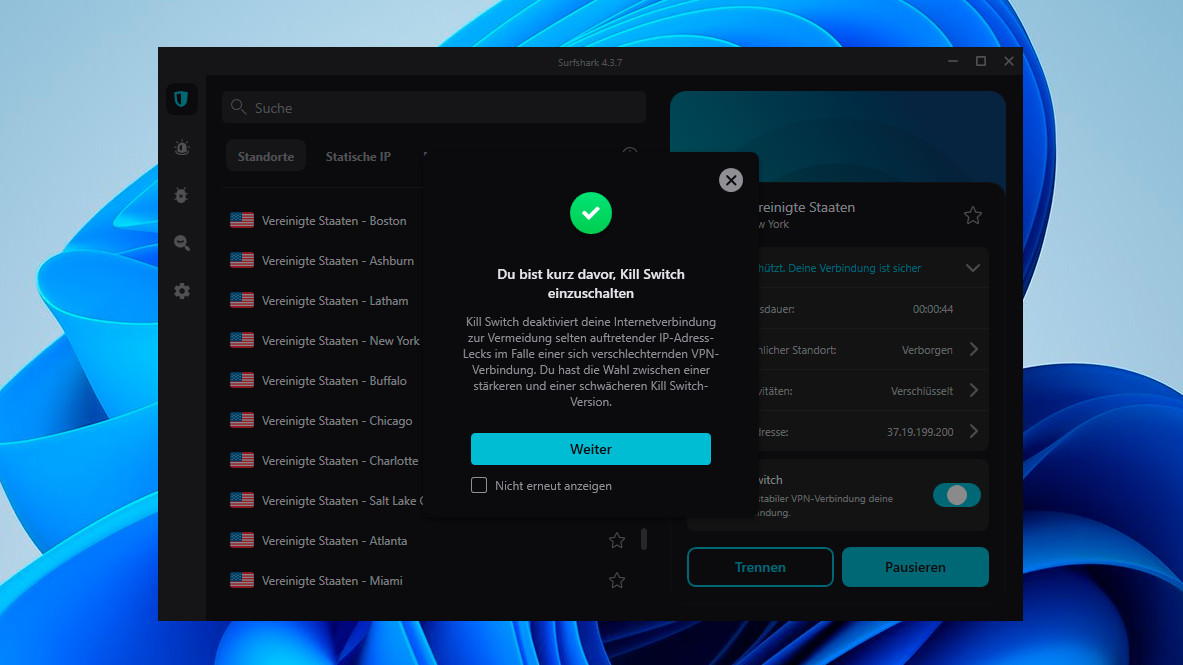This screenshot has height=665, width=1183.
Task: Click the Trennen button
Action: pyautogui.click(x=760, y=567)
